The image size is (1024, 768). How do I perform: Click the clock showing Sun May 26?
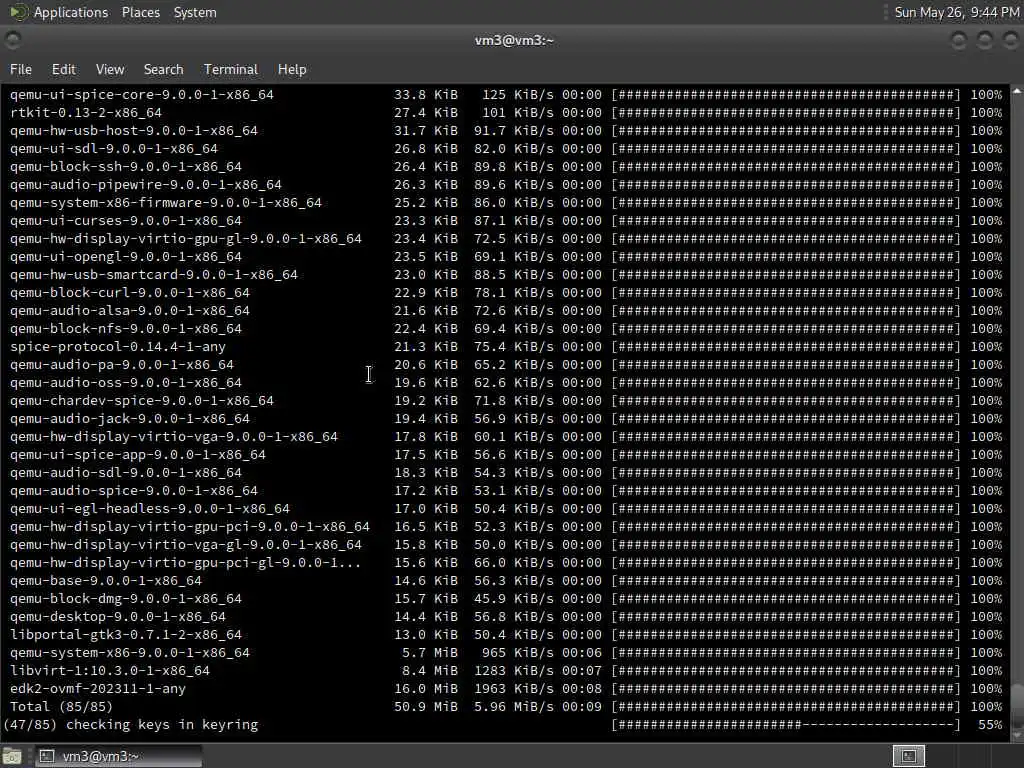[x=957, y=12]
